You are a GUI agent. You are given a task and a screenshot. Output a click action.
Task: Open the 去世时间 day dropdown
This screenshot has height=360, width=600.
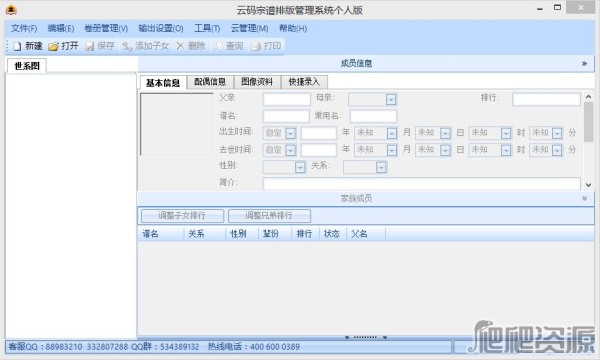click(x=445, y=150)
